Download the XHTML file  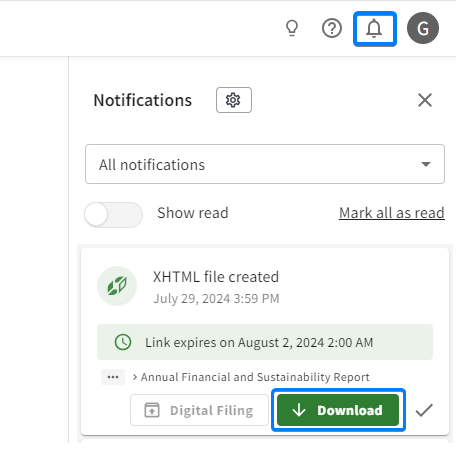(338, 410)
